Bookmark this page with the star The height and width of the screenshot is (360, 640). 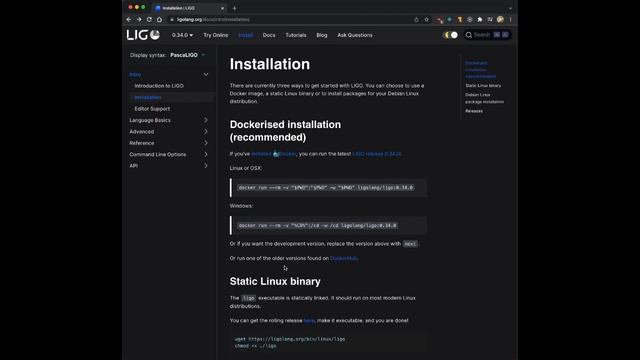click(427, 20)
